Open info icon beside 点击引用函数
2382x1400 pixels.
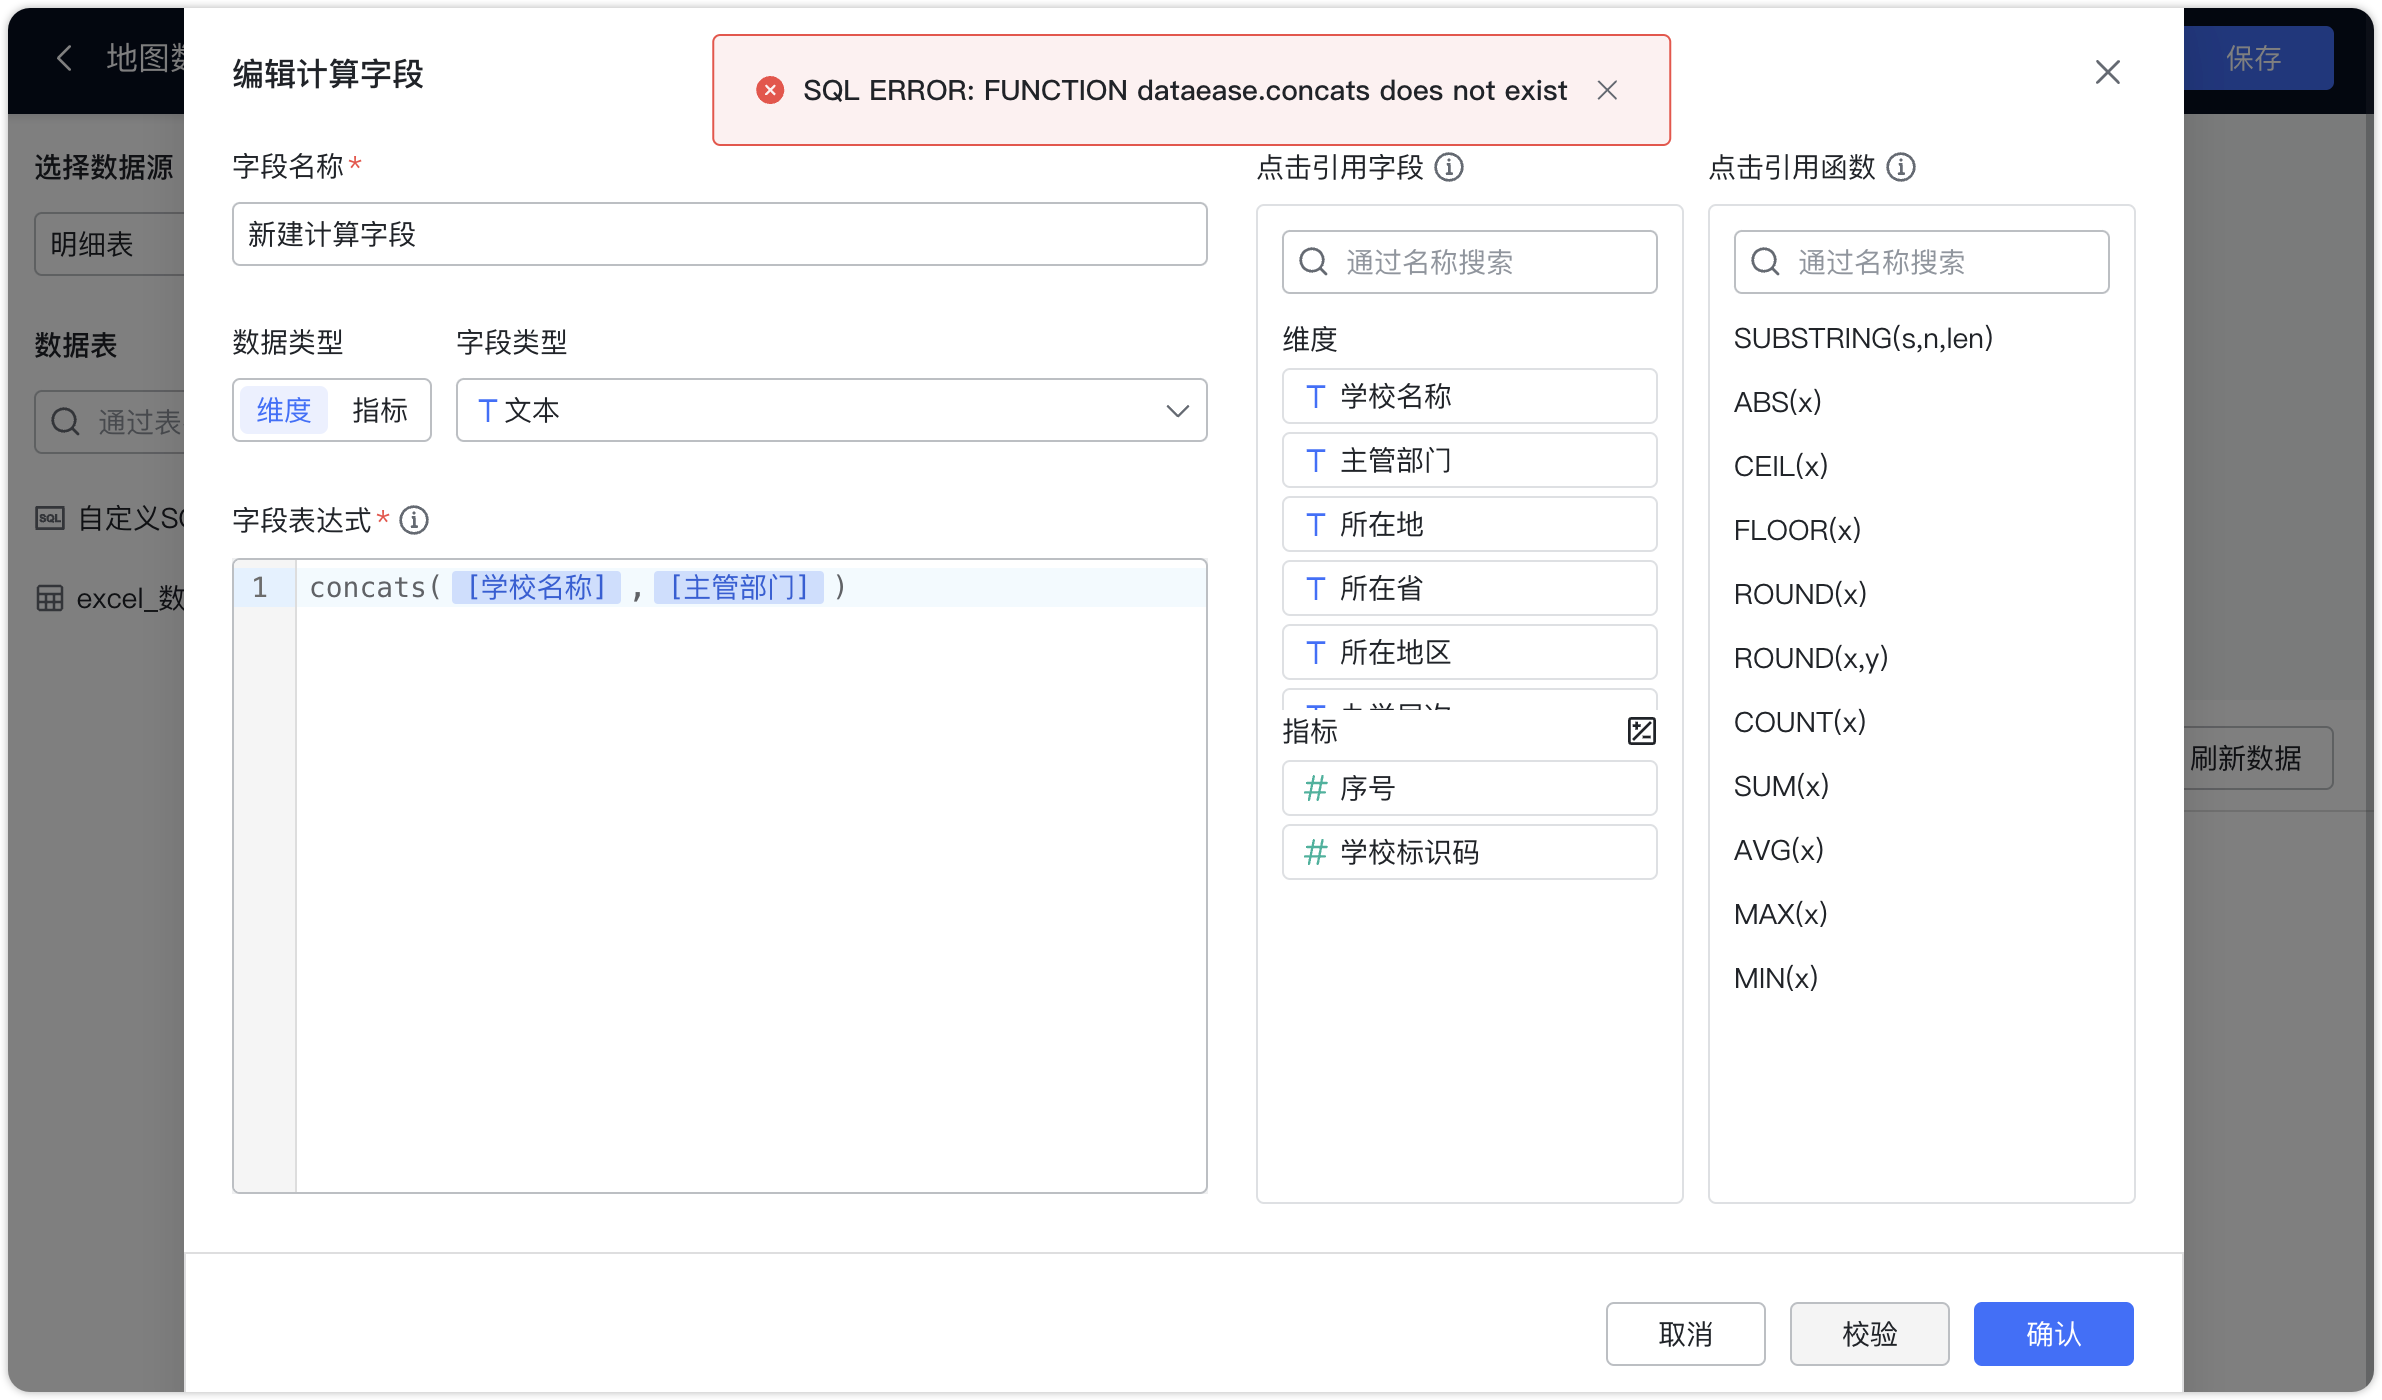pos(1900,167)
